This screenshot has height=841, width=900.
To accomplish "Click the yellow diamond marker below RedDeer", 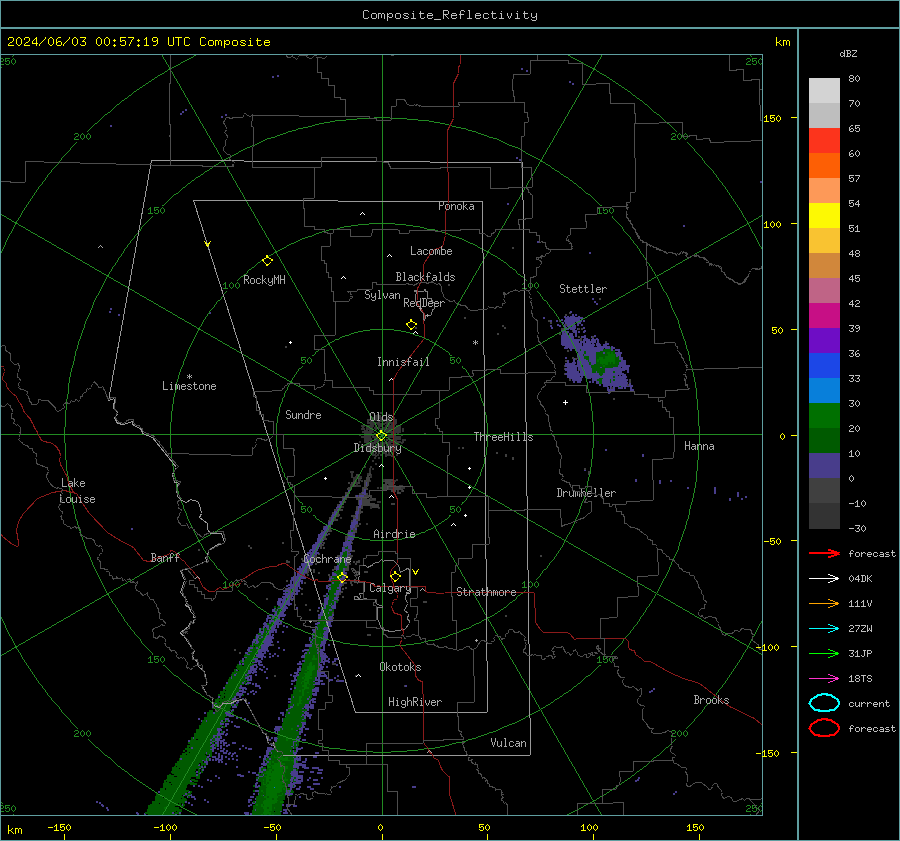I will pyautogui.click(x=411, y=325).
